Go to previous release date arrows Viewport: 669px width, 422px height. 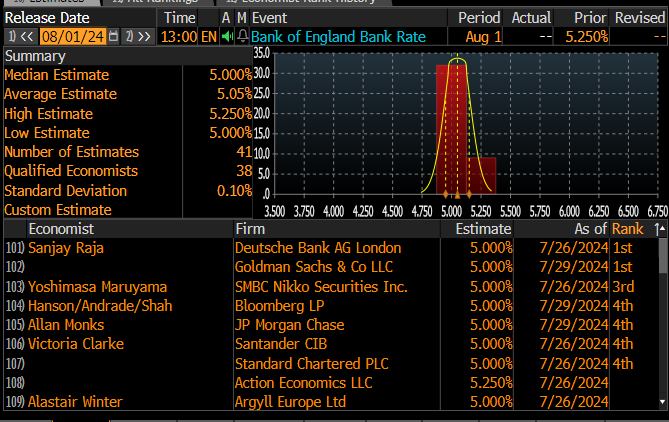coord(21,37)
